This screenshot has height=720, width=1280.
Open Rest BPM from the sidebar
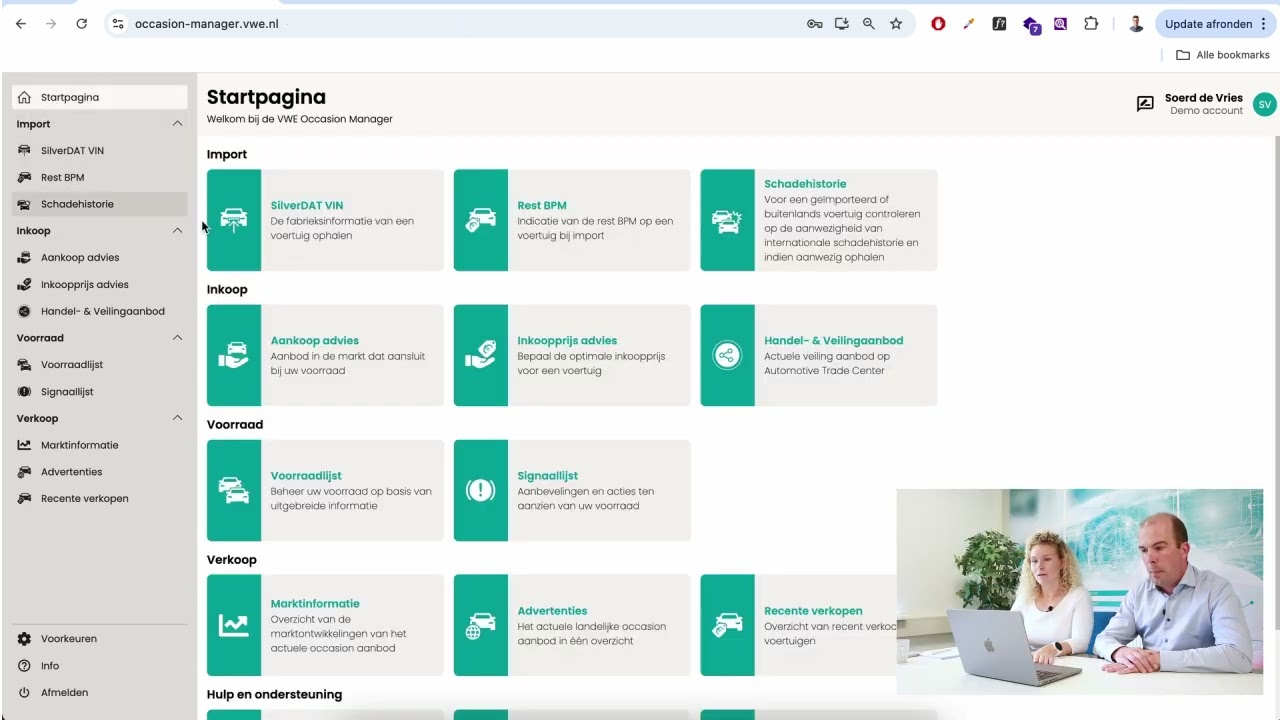point(99,177)
